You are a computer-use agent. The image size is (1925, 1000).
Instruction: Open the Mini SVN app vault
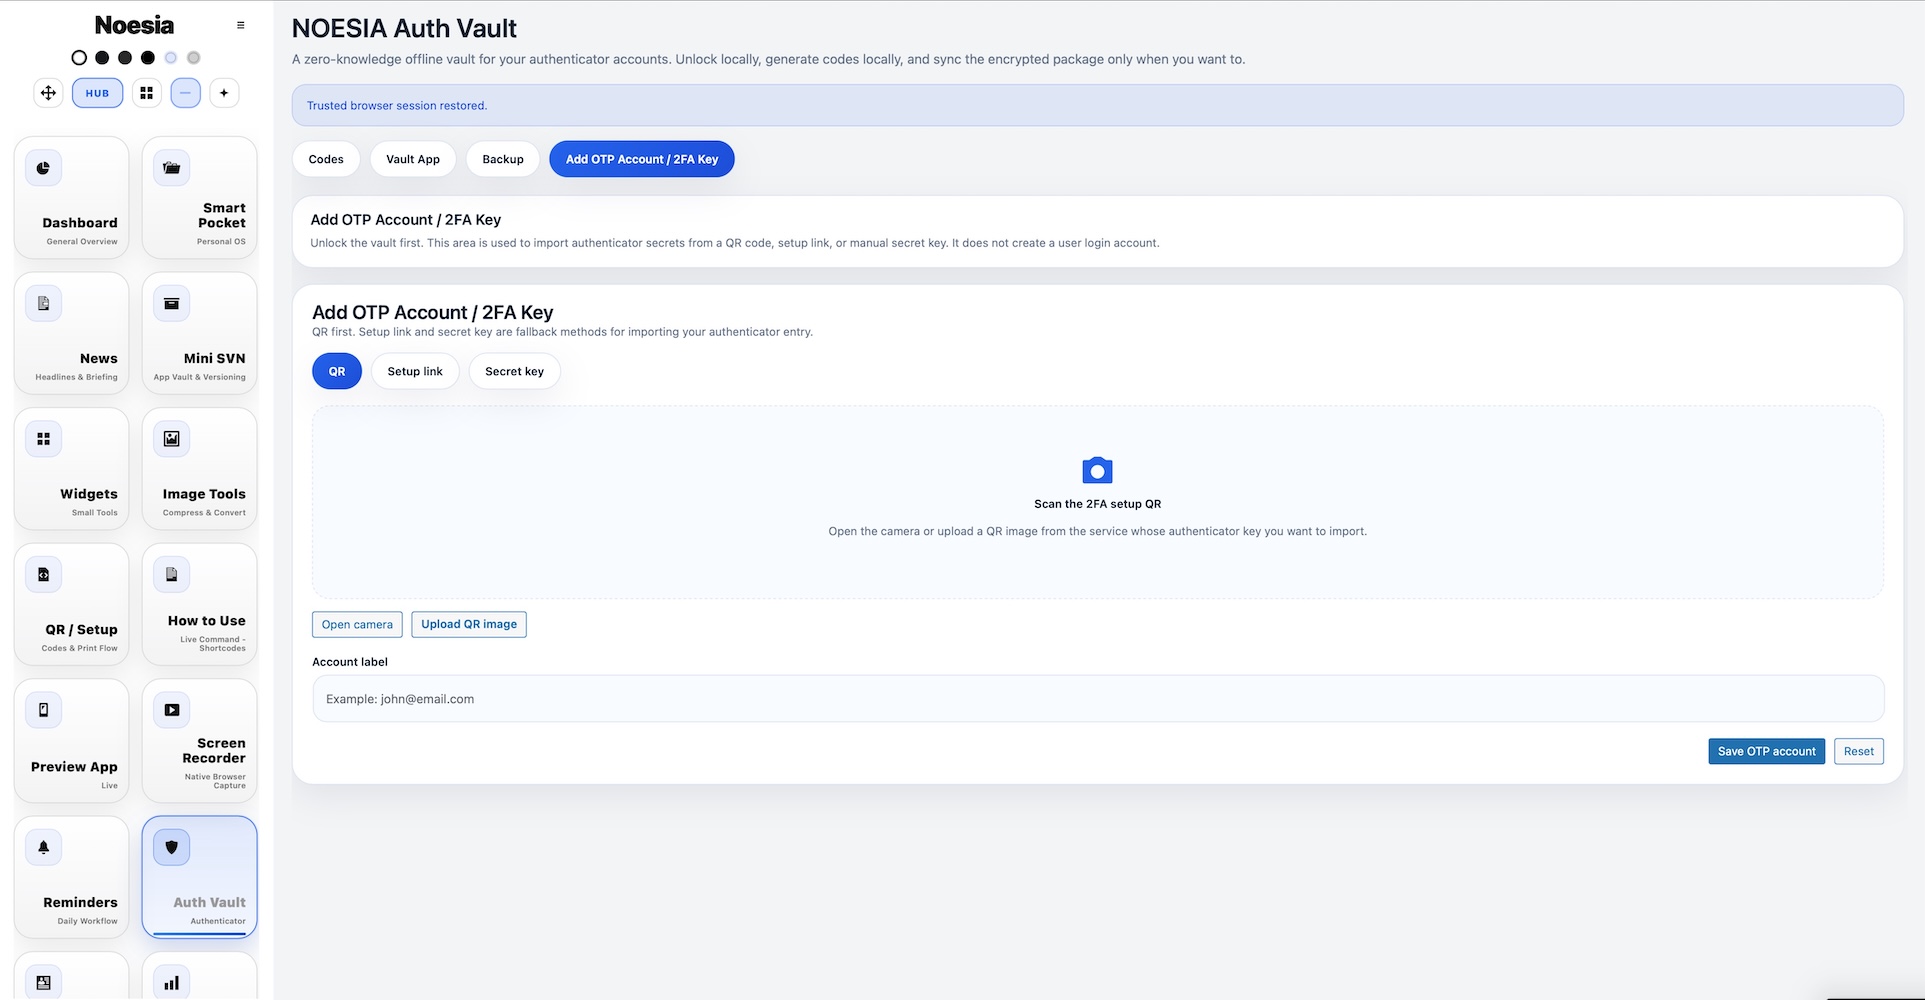(x=200, y=333)
